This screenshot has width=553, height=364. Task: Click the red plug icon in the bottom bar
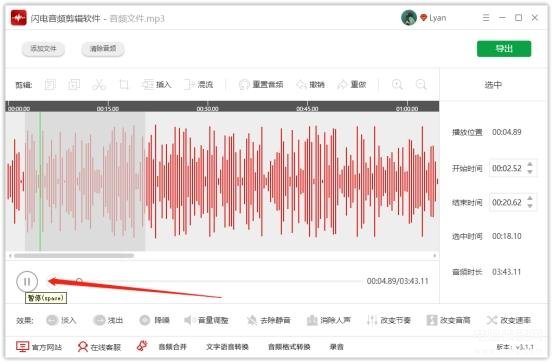[142, 346]
